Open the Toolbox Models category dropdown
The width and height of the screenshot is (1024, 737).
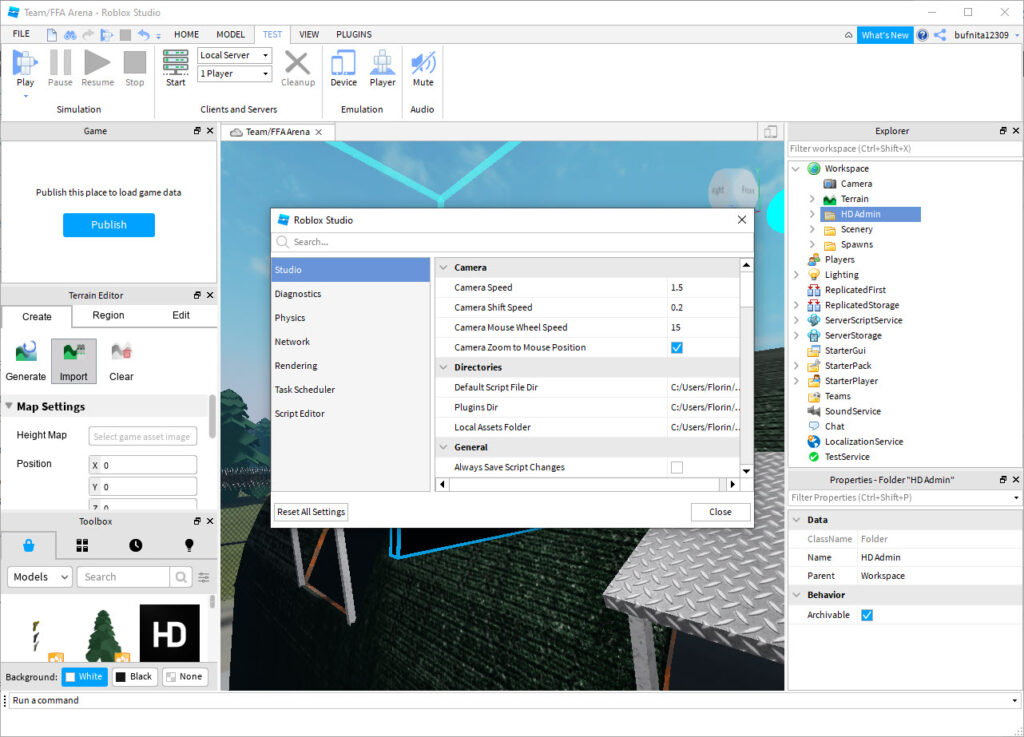coord(40,577)
